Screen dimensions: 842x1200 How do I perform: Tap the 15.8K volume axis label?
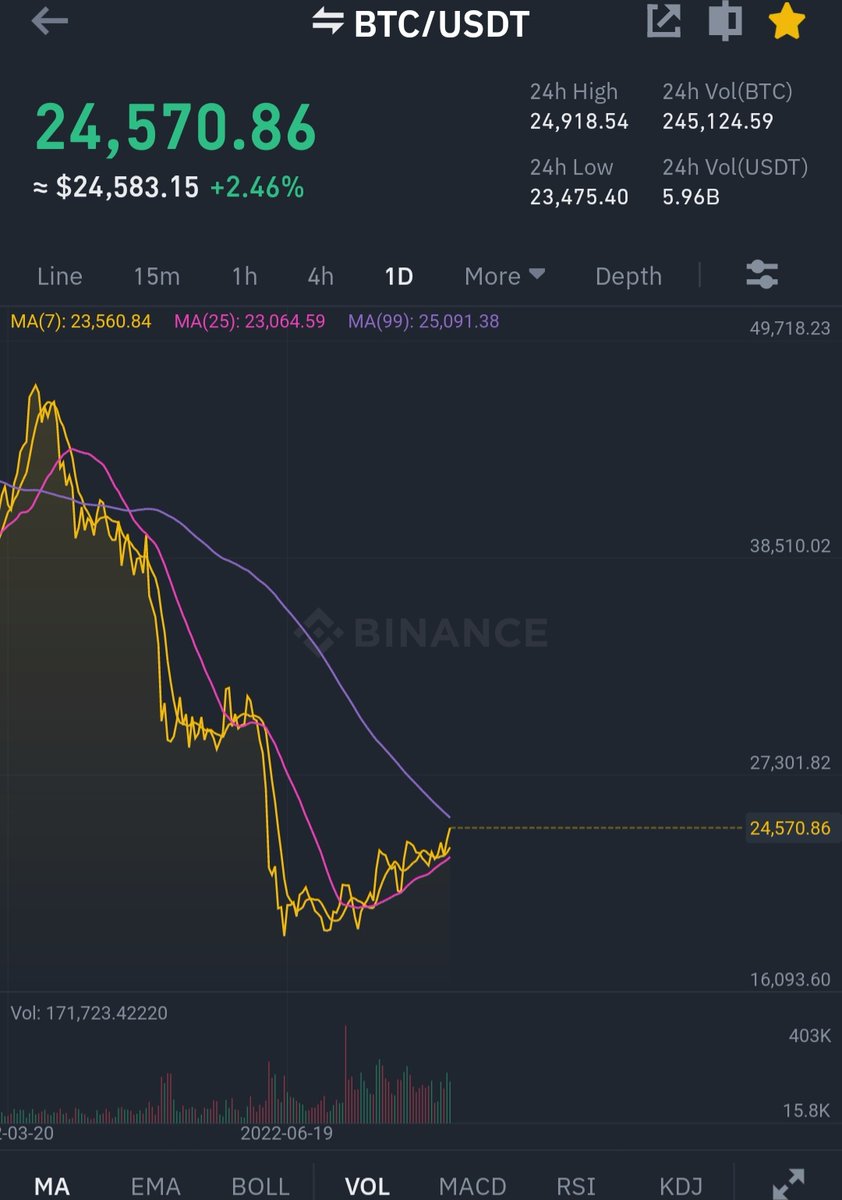tap(807, 1110)
